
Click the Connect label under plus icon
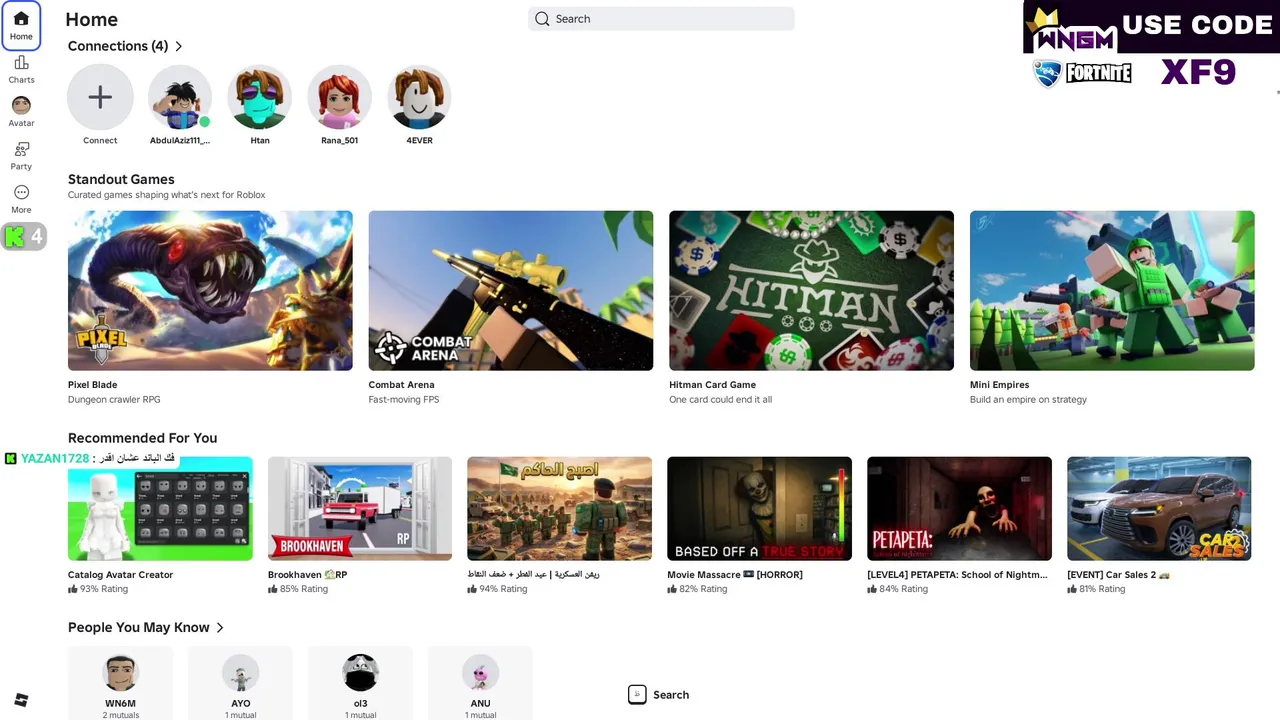click(100, 141)
